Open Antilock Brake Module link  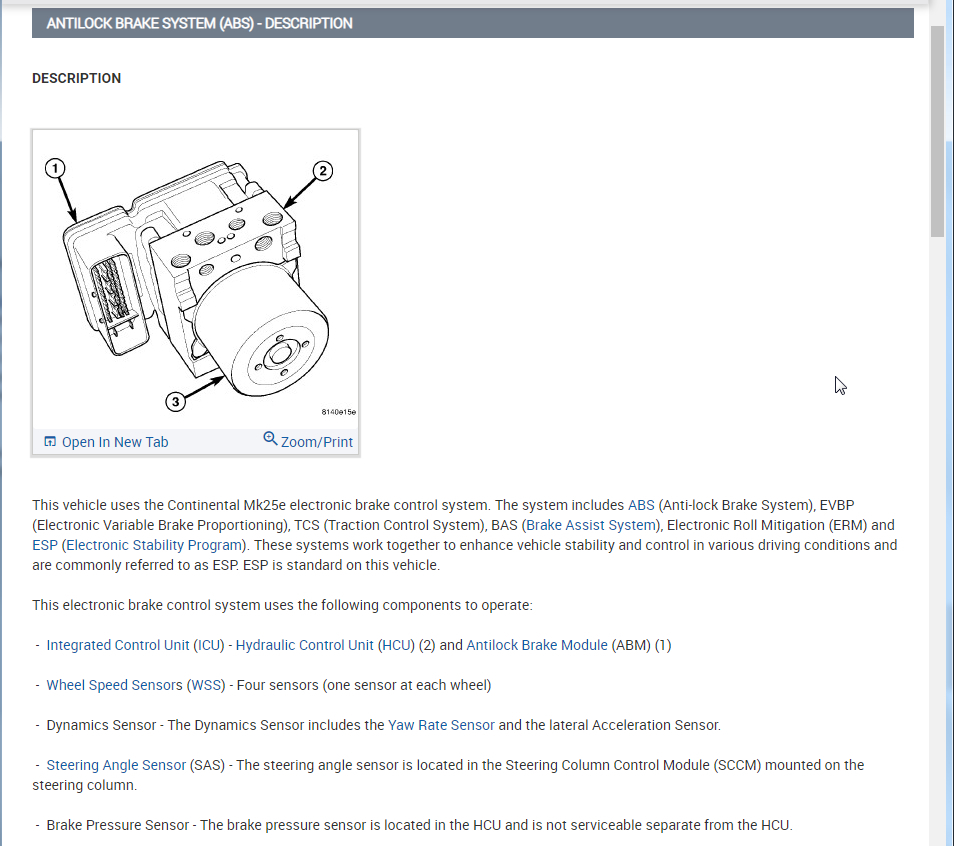coord(537,645)
